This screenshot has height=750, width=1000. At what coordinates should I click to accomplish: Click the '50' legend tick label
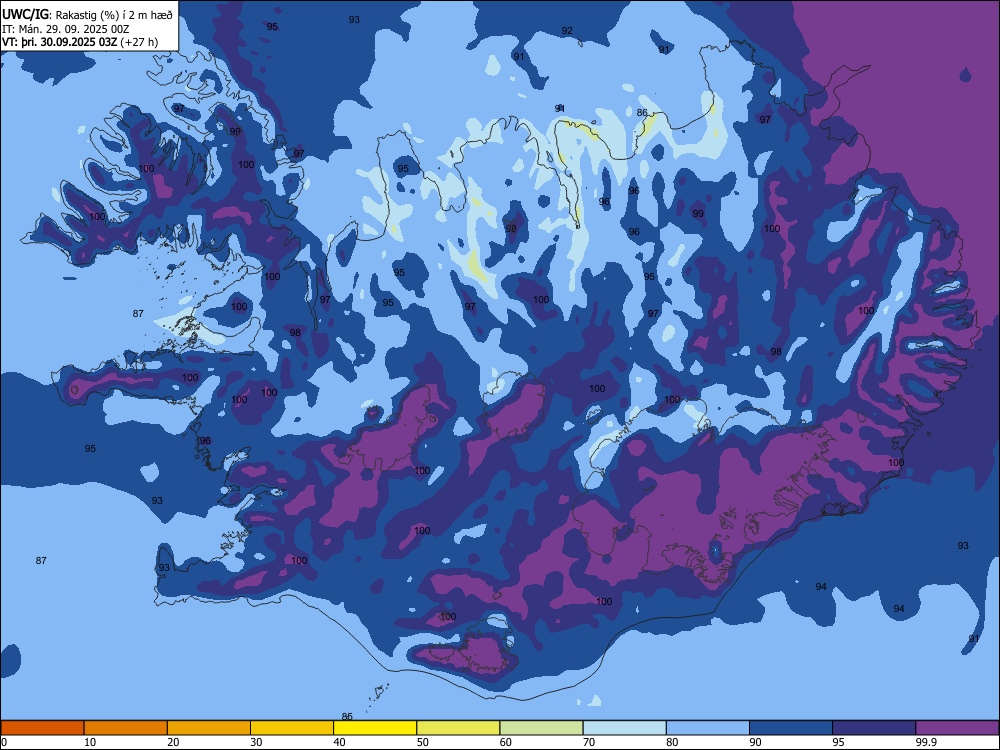tap(423, 742)
